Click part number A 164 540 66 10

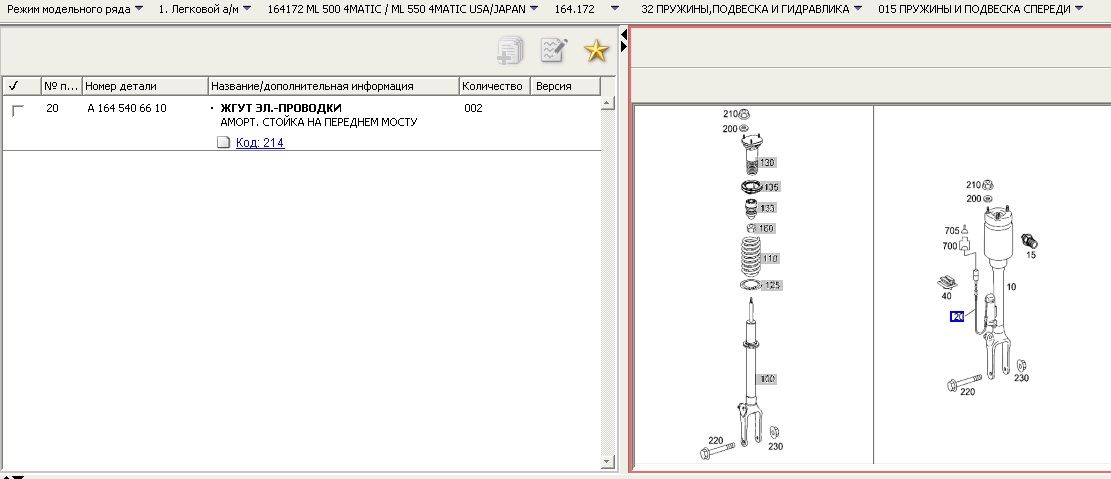point(127,108)
